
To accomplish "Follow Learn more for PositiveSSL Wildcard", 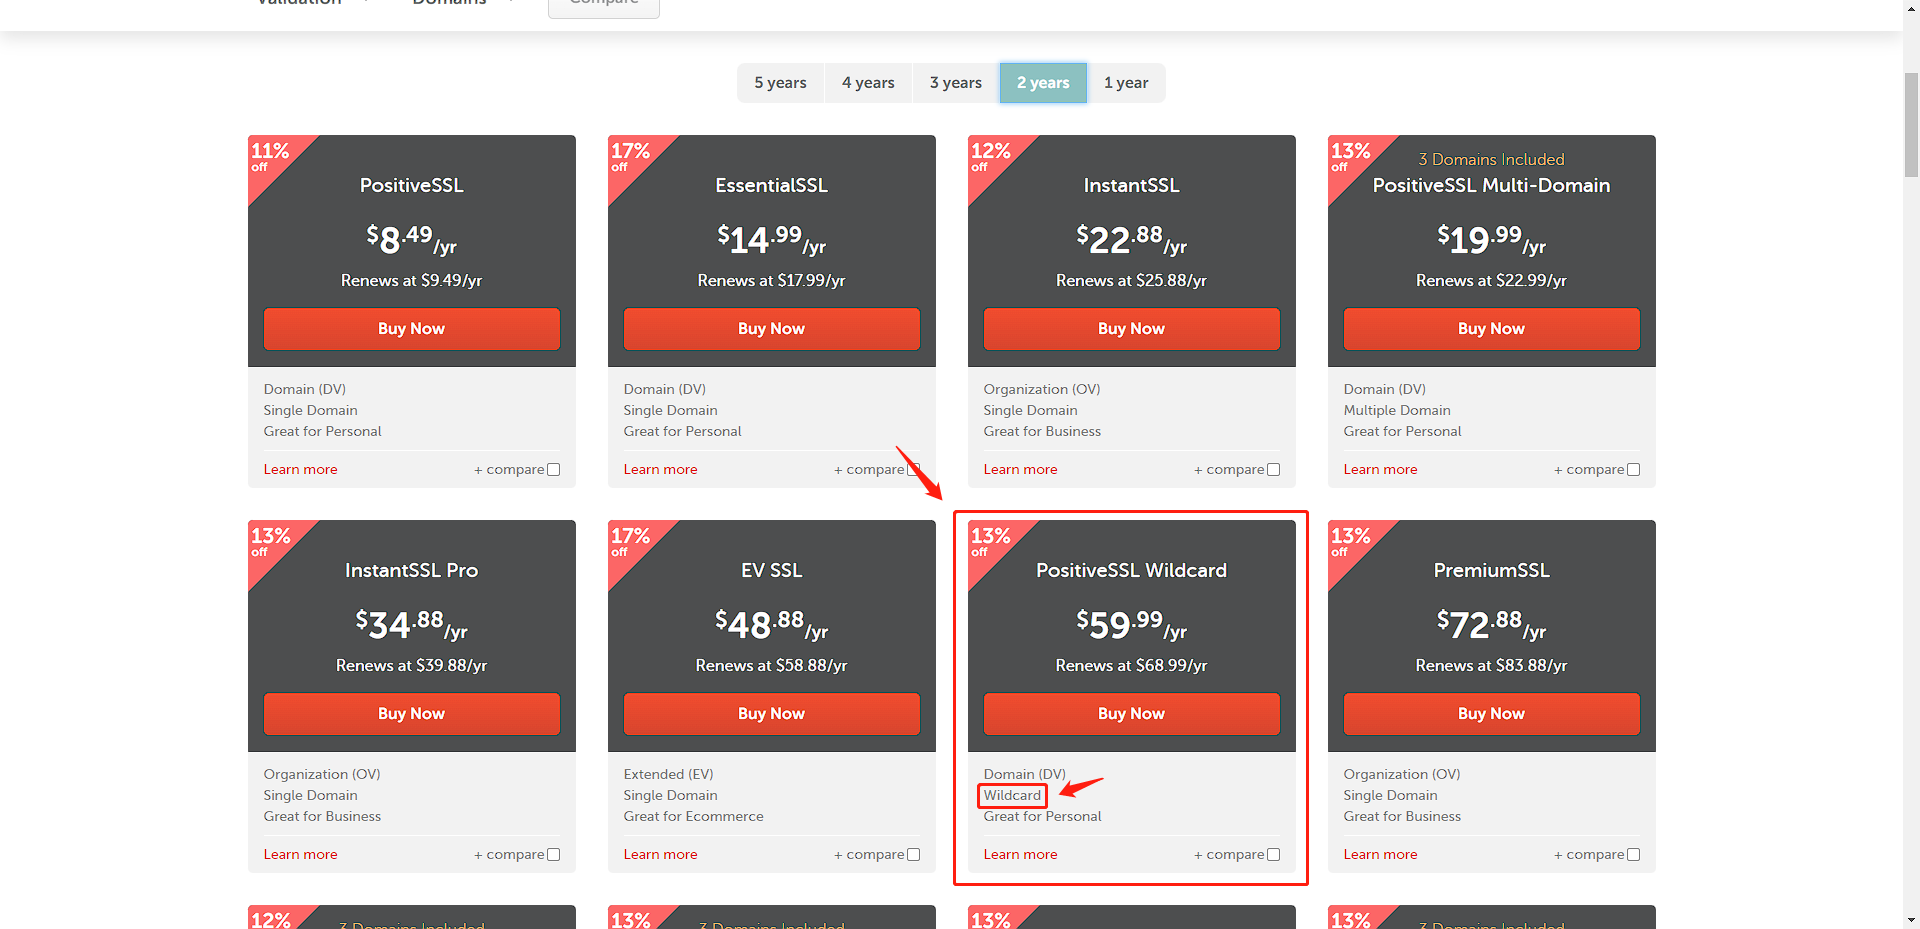I will (1021, 855).
